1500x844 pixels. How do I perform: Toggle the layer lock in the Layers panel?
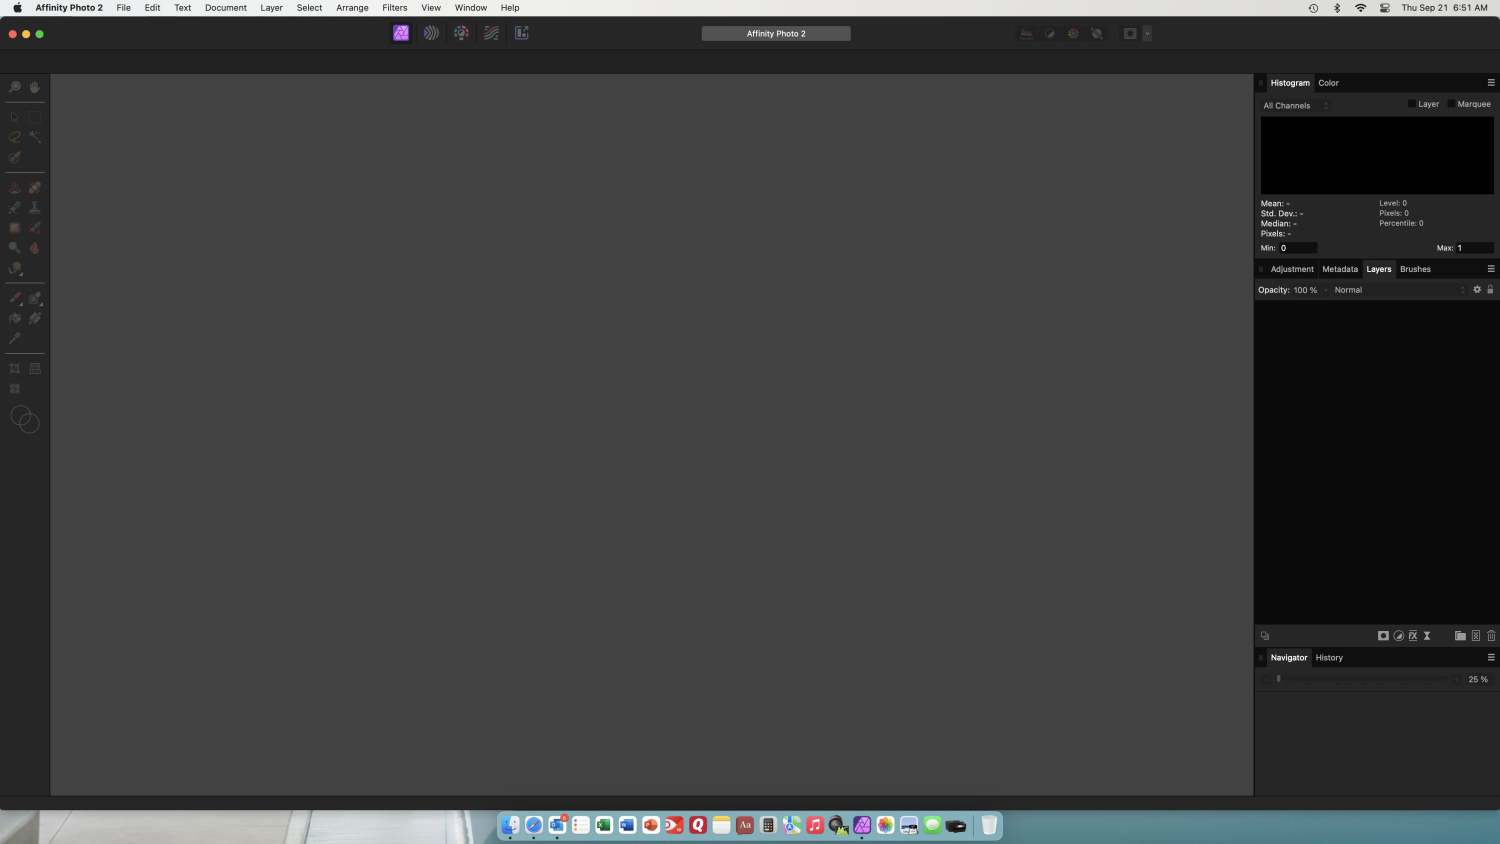coord(1490,290)
